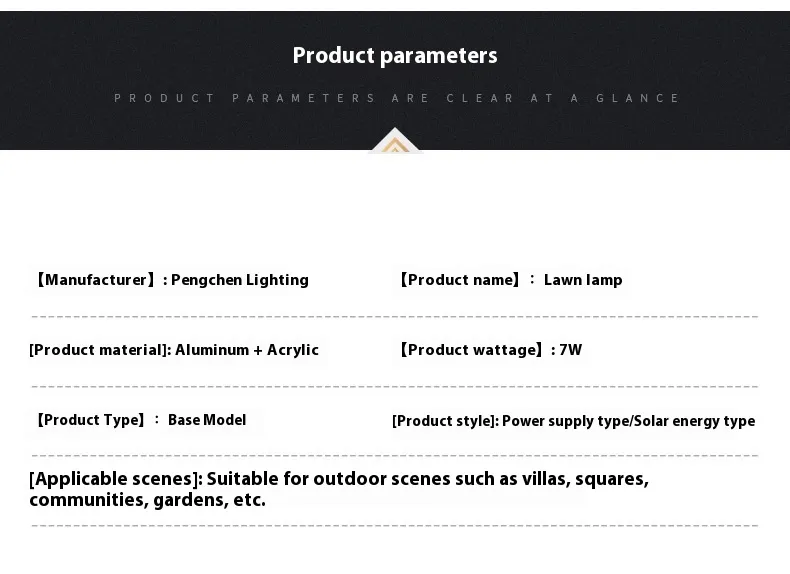This screenshot has height=574, width=790.
Task: Select the "Pengchen Lighting" manufacturer value
Action: click(240, 280)
